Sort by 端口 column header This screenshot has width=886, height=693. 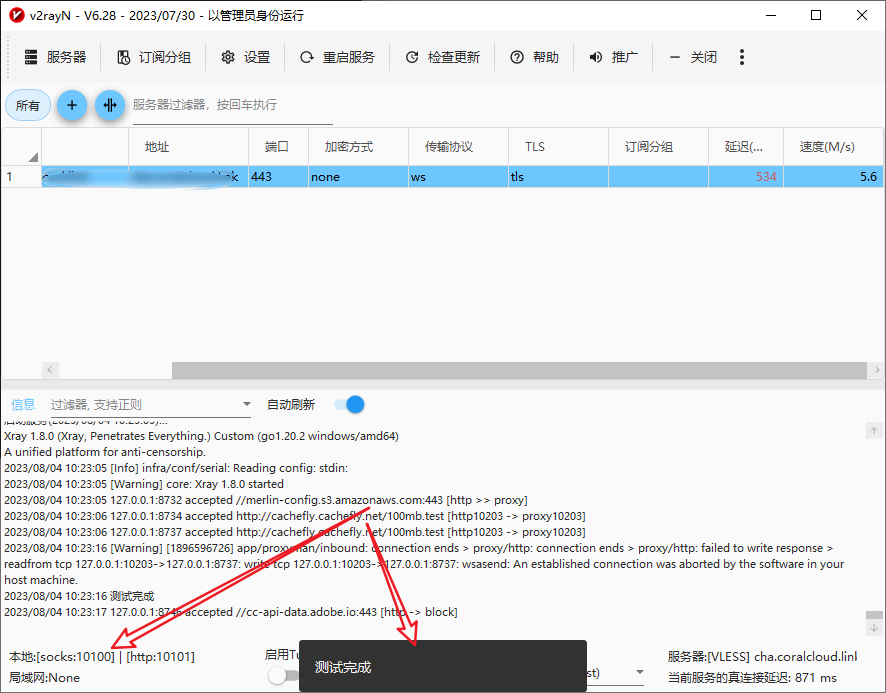click(x=278, y=147)
